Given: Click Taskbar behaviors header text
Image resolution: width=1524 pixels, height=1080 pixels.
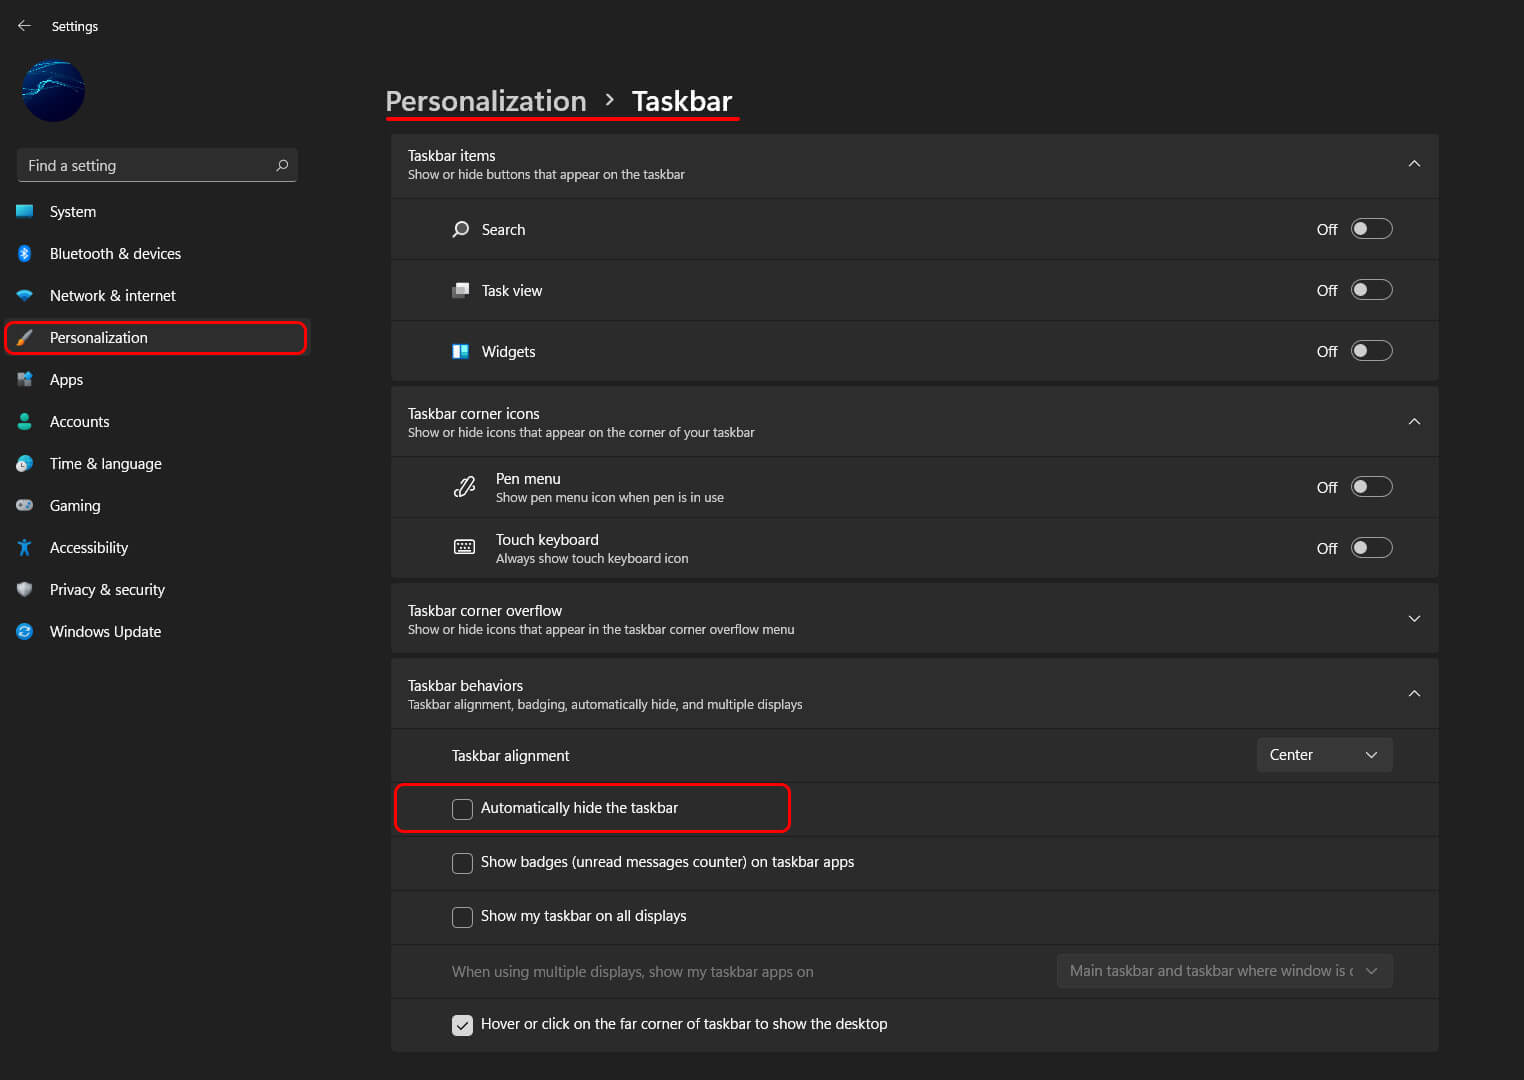Looking at the screenshot, I should pos(465,686).
